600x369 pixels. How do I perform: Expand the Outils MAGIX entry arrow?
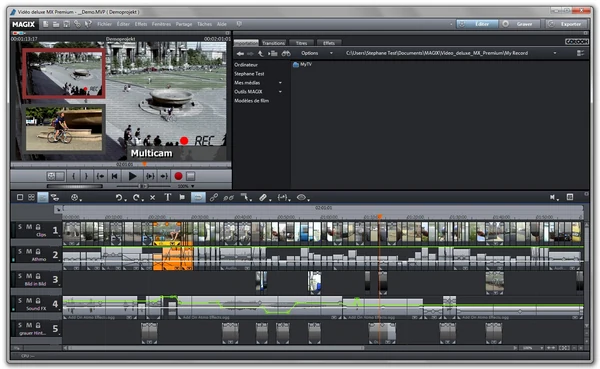coord(280,92)
